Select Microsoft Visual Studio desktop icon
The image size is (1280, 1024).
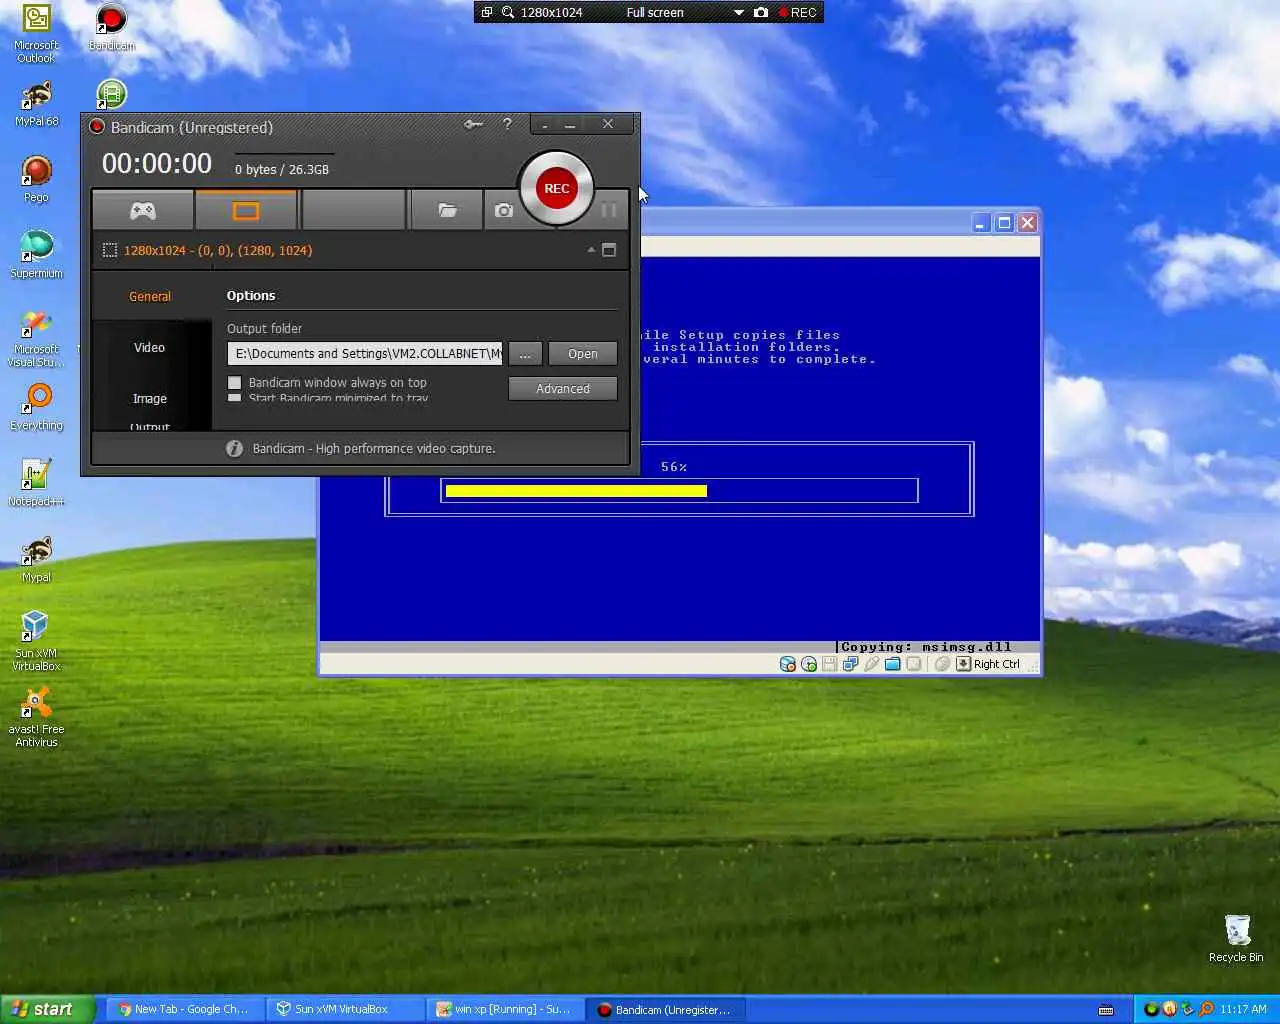click(36, 338)
